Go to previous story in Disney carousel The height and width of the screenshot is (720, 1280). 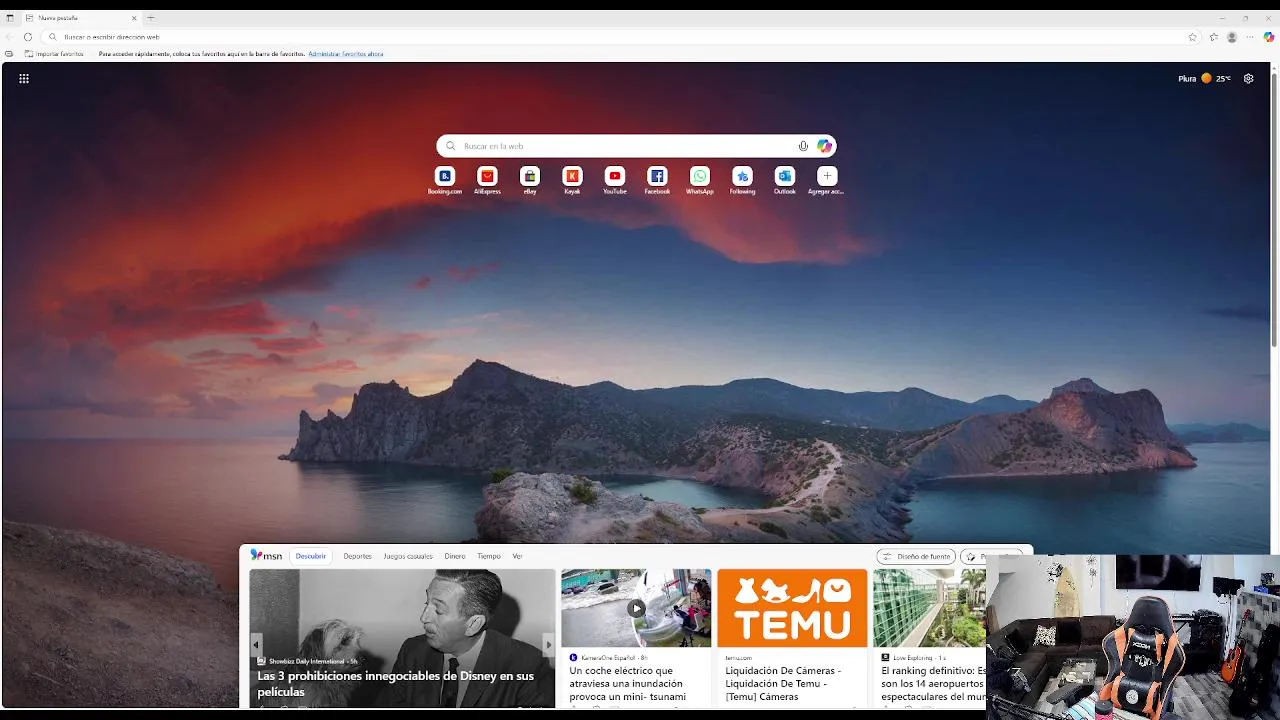click(256, 645)
